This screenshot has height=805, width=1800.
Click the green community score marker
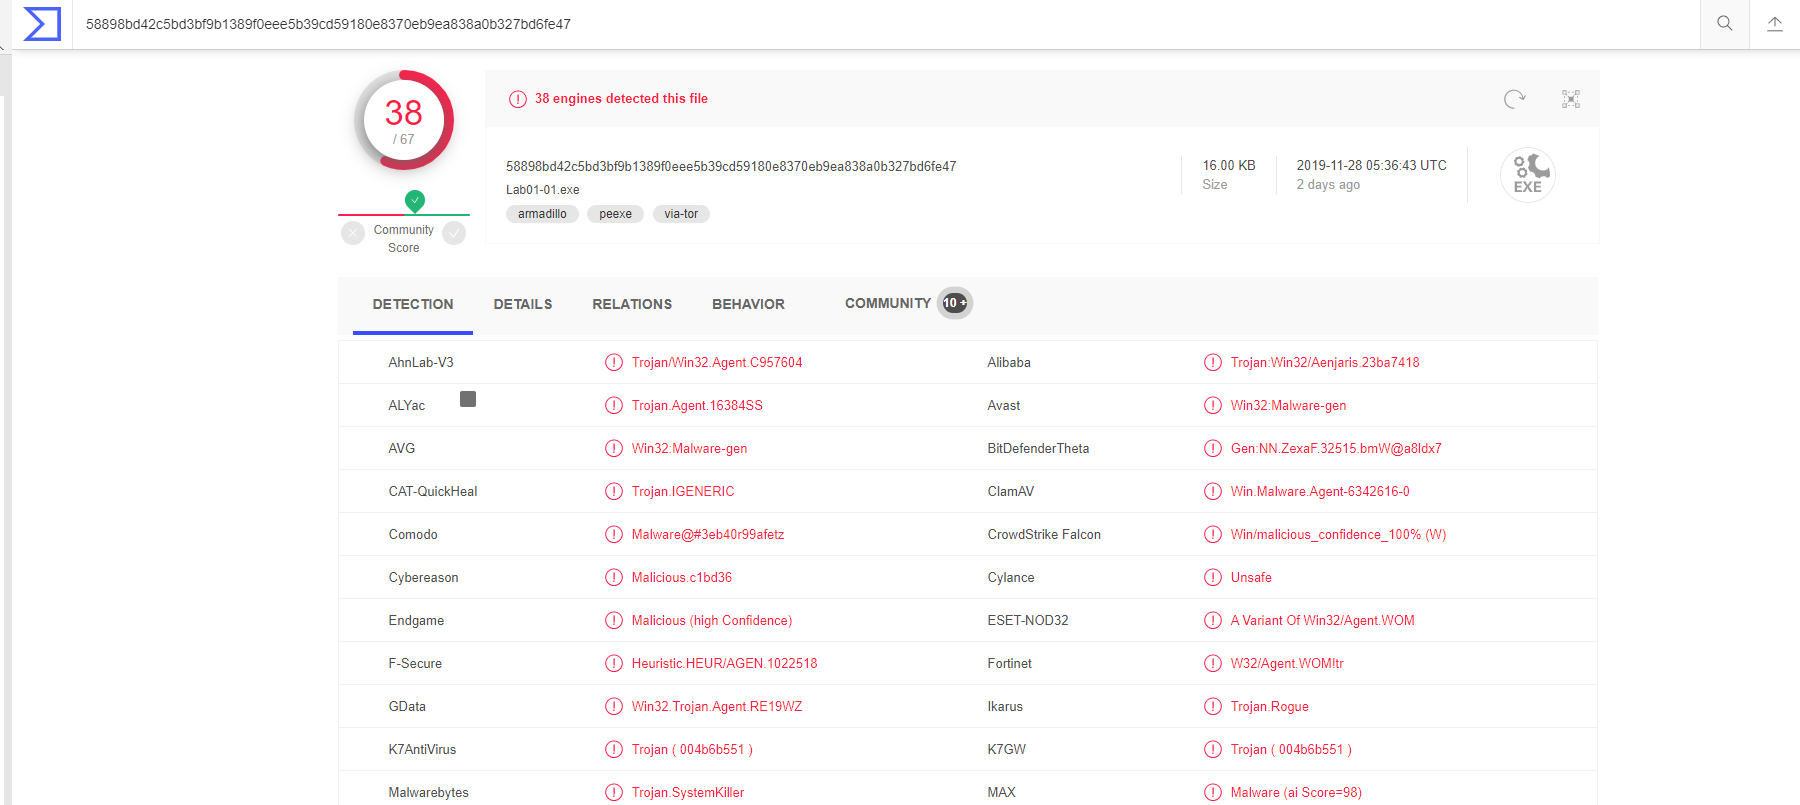pos(415,201)
